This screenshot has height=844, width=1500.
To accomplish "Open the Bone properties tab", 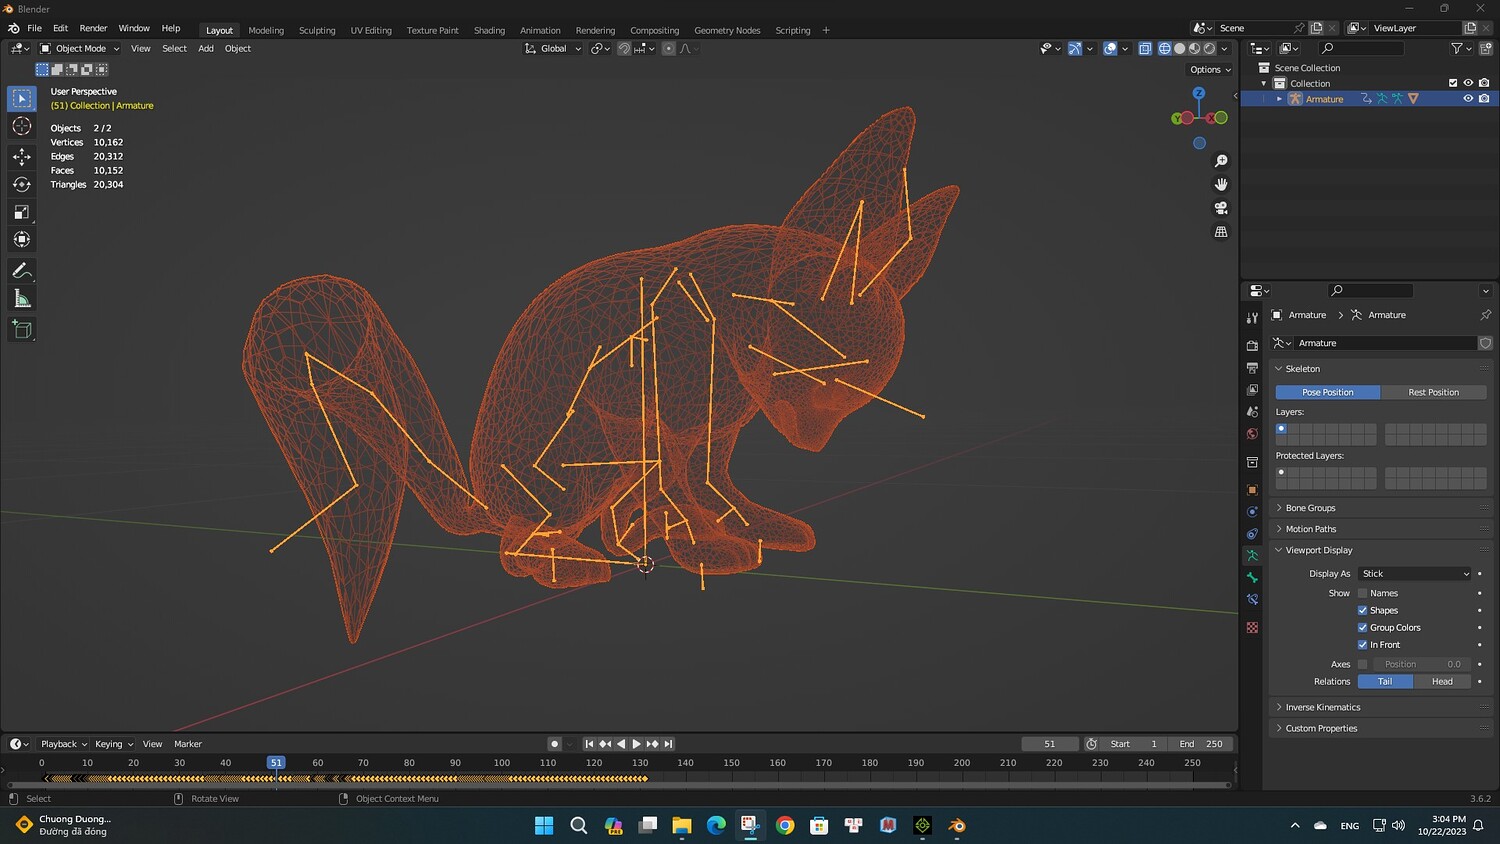I will 1252,578.
